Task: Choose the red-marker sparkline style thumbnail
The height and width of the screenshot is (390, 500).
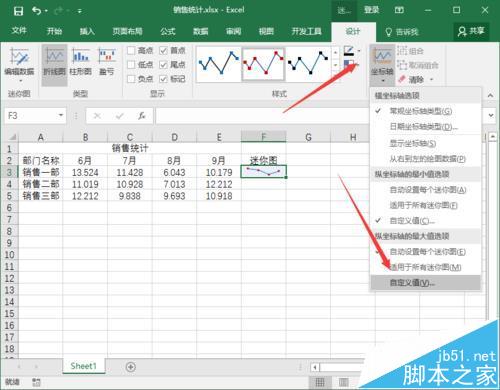Action: [x=263, y=64]
